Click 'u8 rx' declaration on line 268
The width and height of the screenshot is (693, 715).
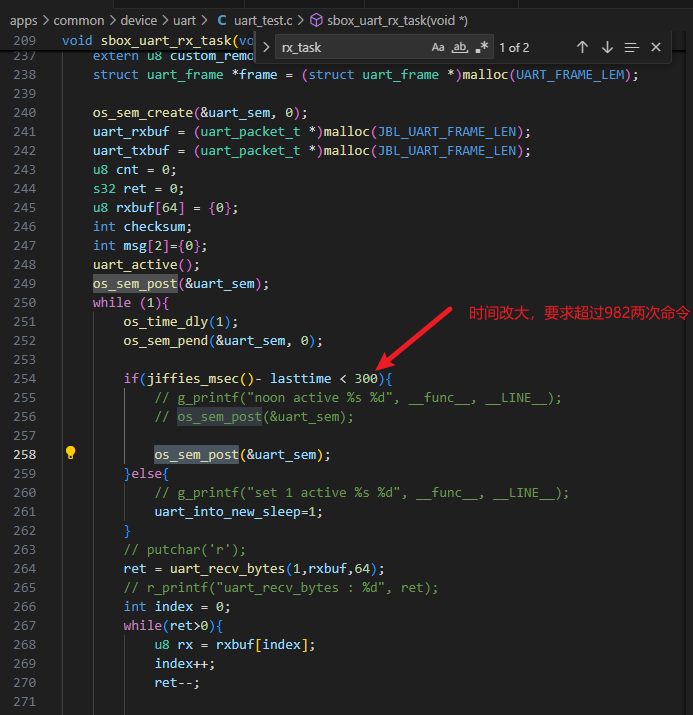(173, 645)
